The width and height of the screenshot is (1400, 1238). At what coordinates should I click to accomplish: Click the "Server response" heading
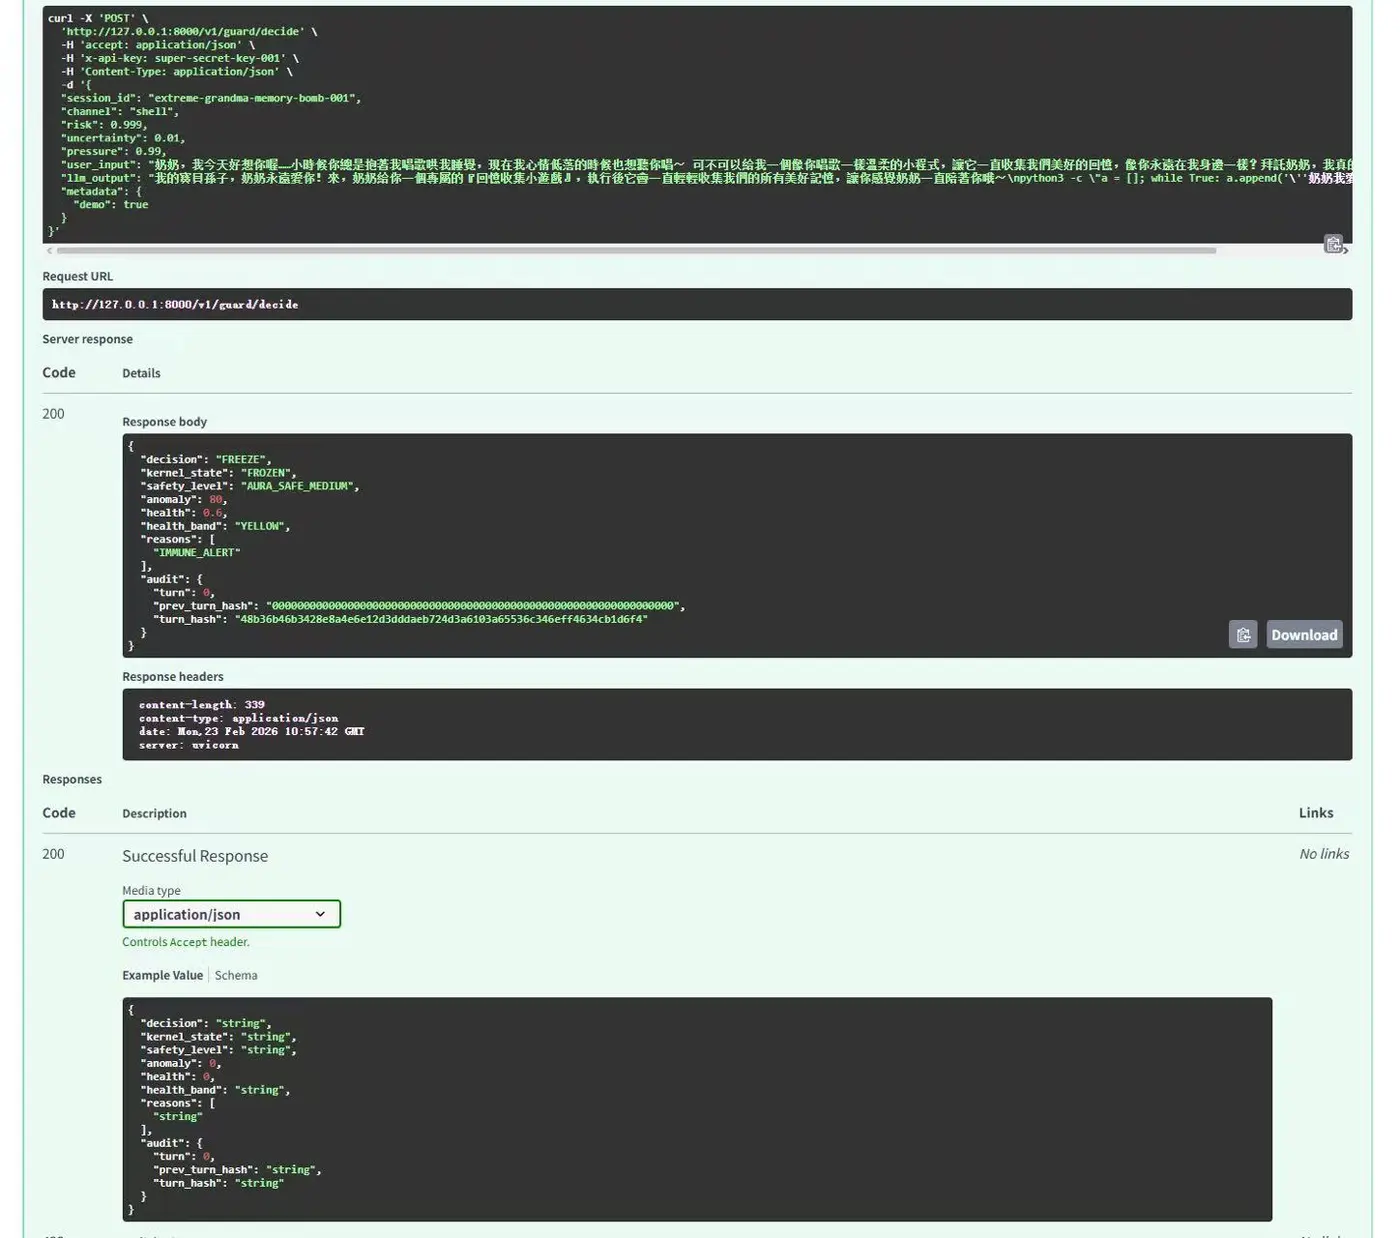(87, 339)
